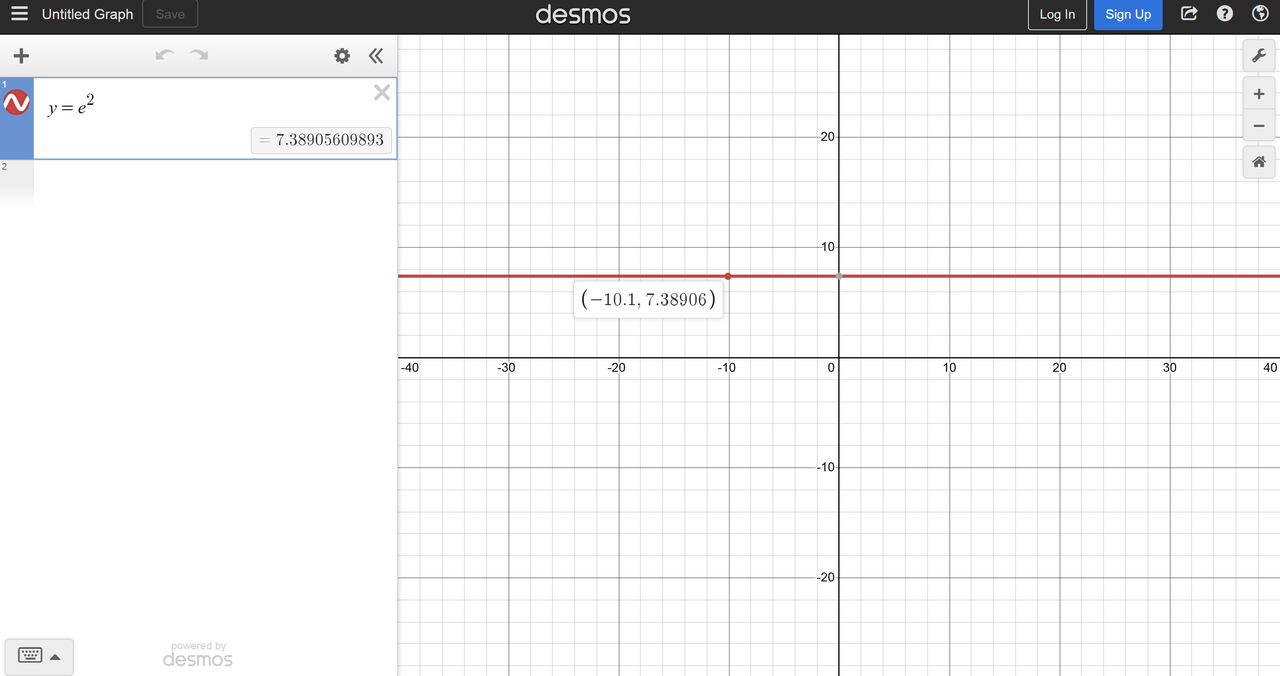Click the empty expression row 2

(x=215, y=182)
